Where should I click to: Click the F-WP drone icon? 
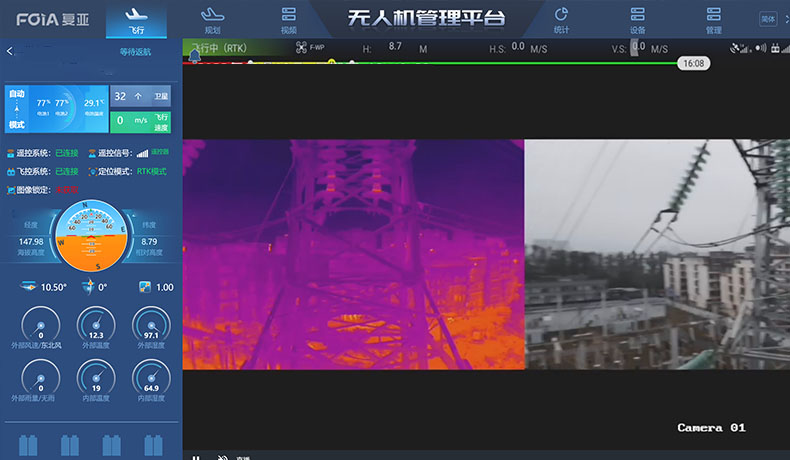(x=303, y=47)
